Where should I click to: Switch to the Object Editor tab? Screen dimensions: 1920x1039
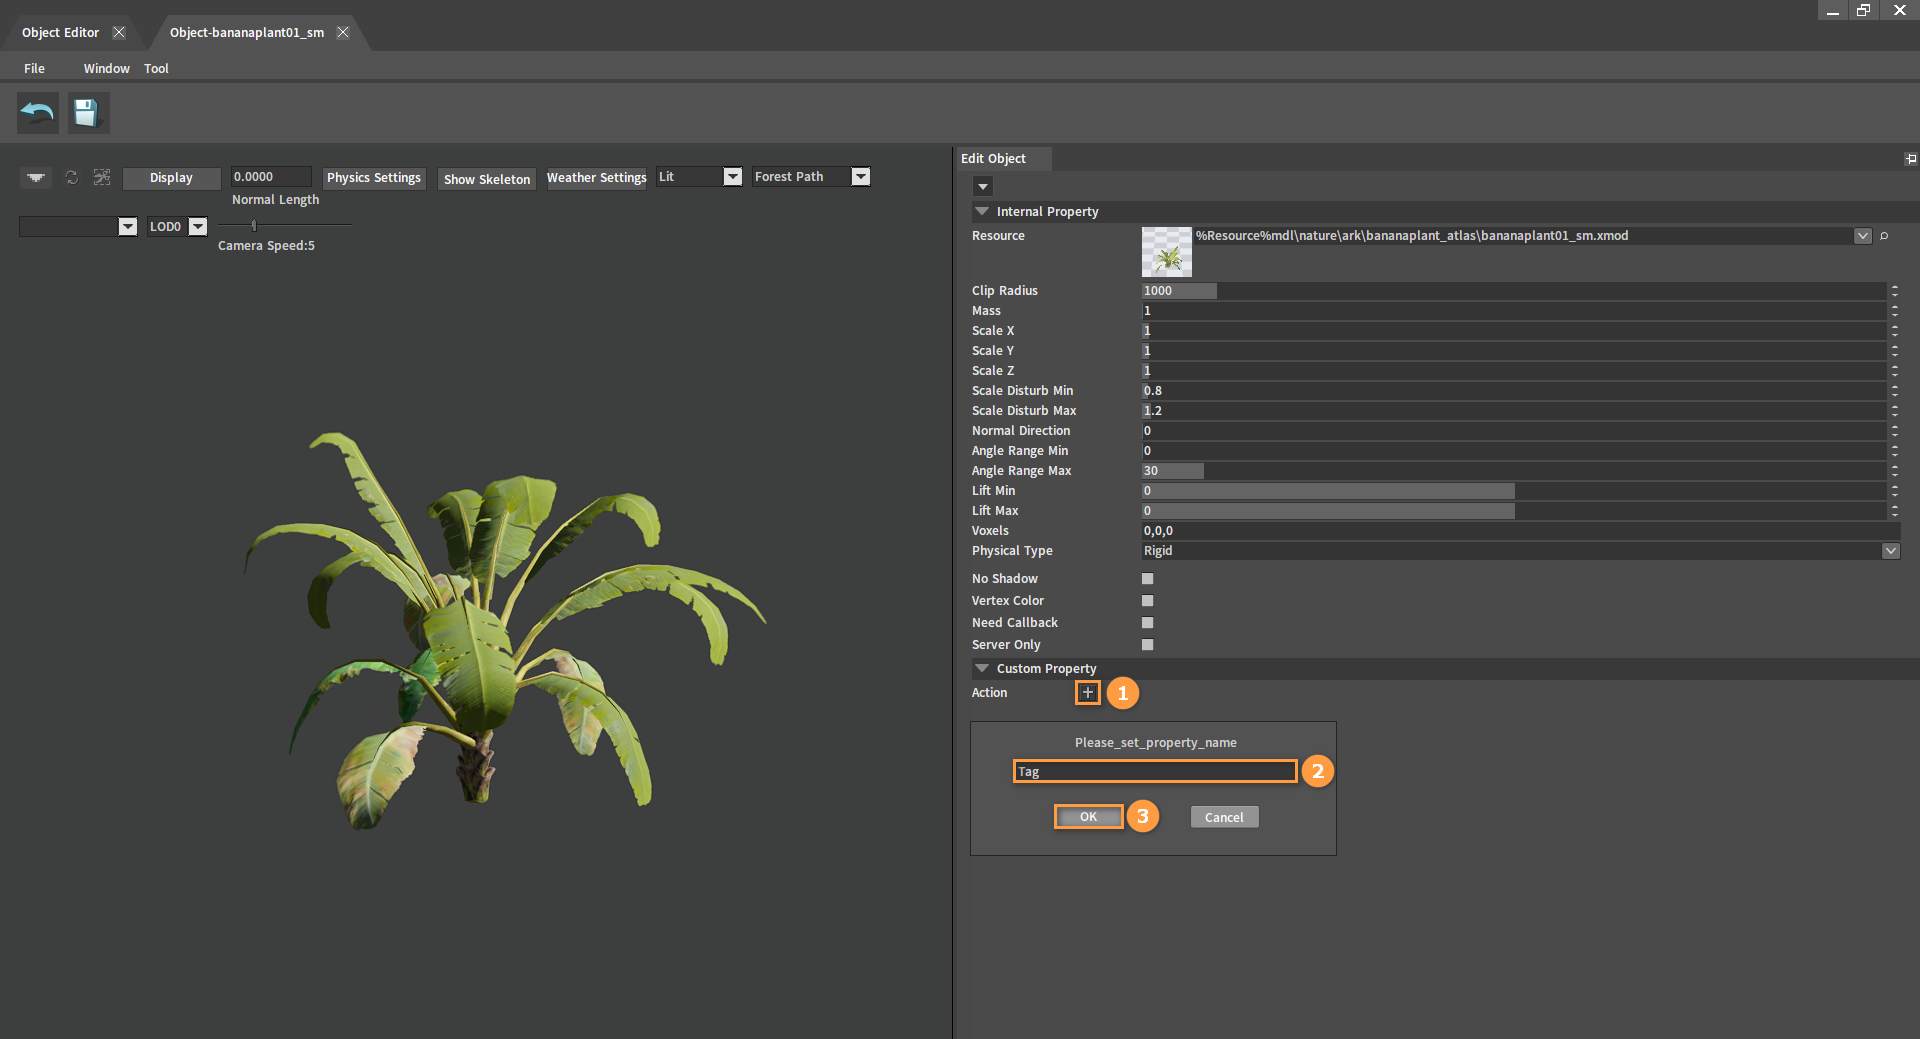click(60, 32)
